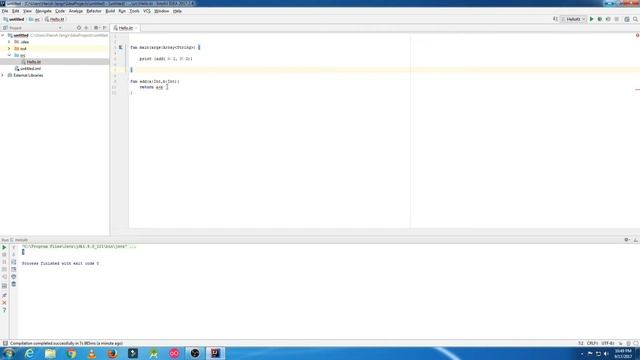Viewport: 640px width, 360px height.
Task: Hide the Run tool window
Action: [x=636, y=240]
